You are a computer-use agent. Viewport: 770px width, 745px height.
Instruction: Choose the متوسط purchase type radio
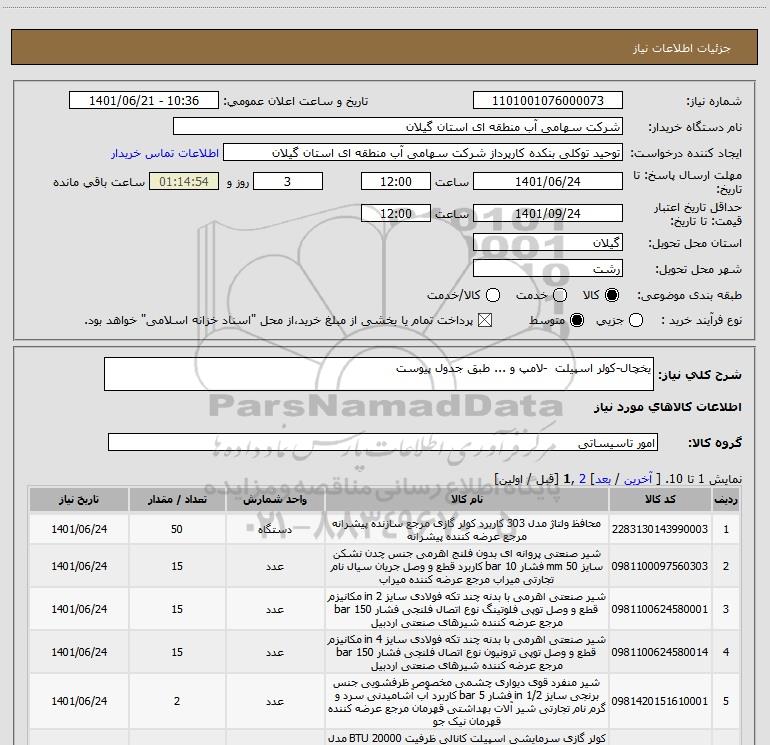pyautogui.click(x=577, y=321)
